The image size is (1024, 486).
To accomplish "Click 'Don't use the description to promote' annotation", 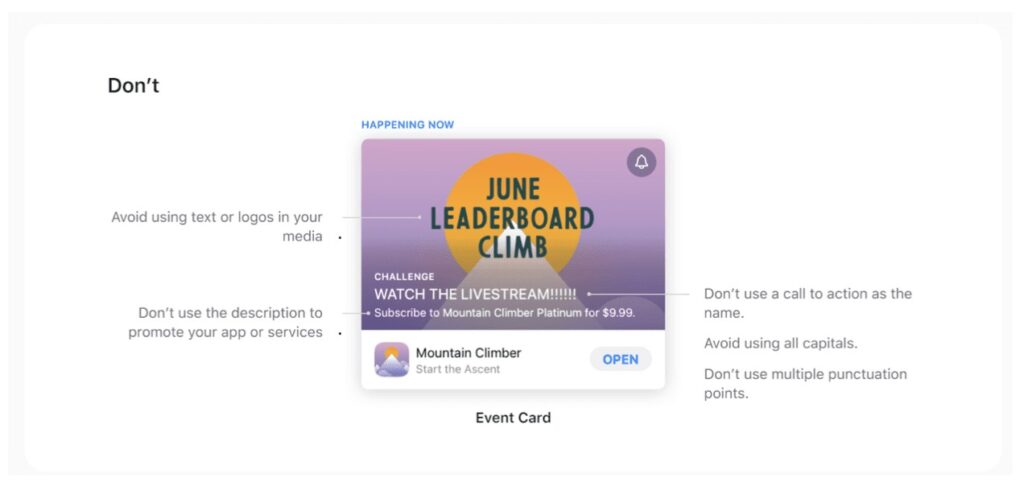I will (x=225, y=323).
